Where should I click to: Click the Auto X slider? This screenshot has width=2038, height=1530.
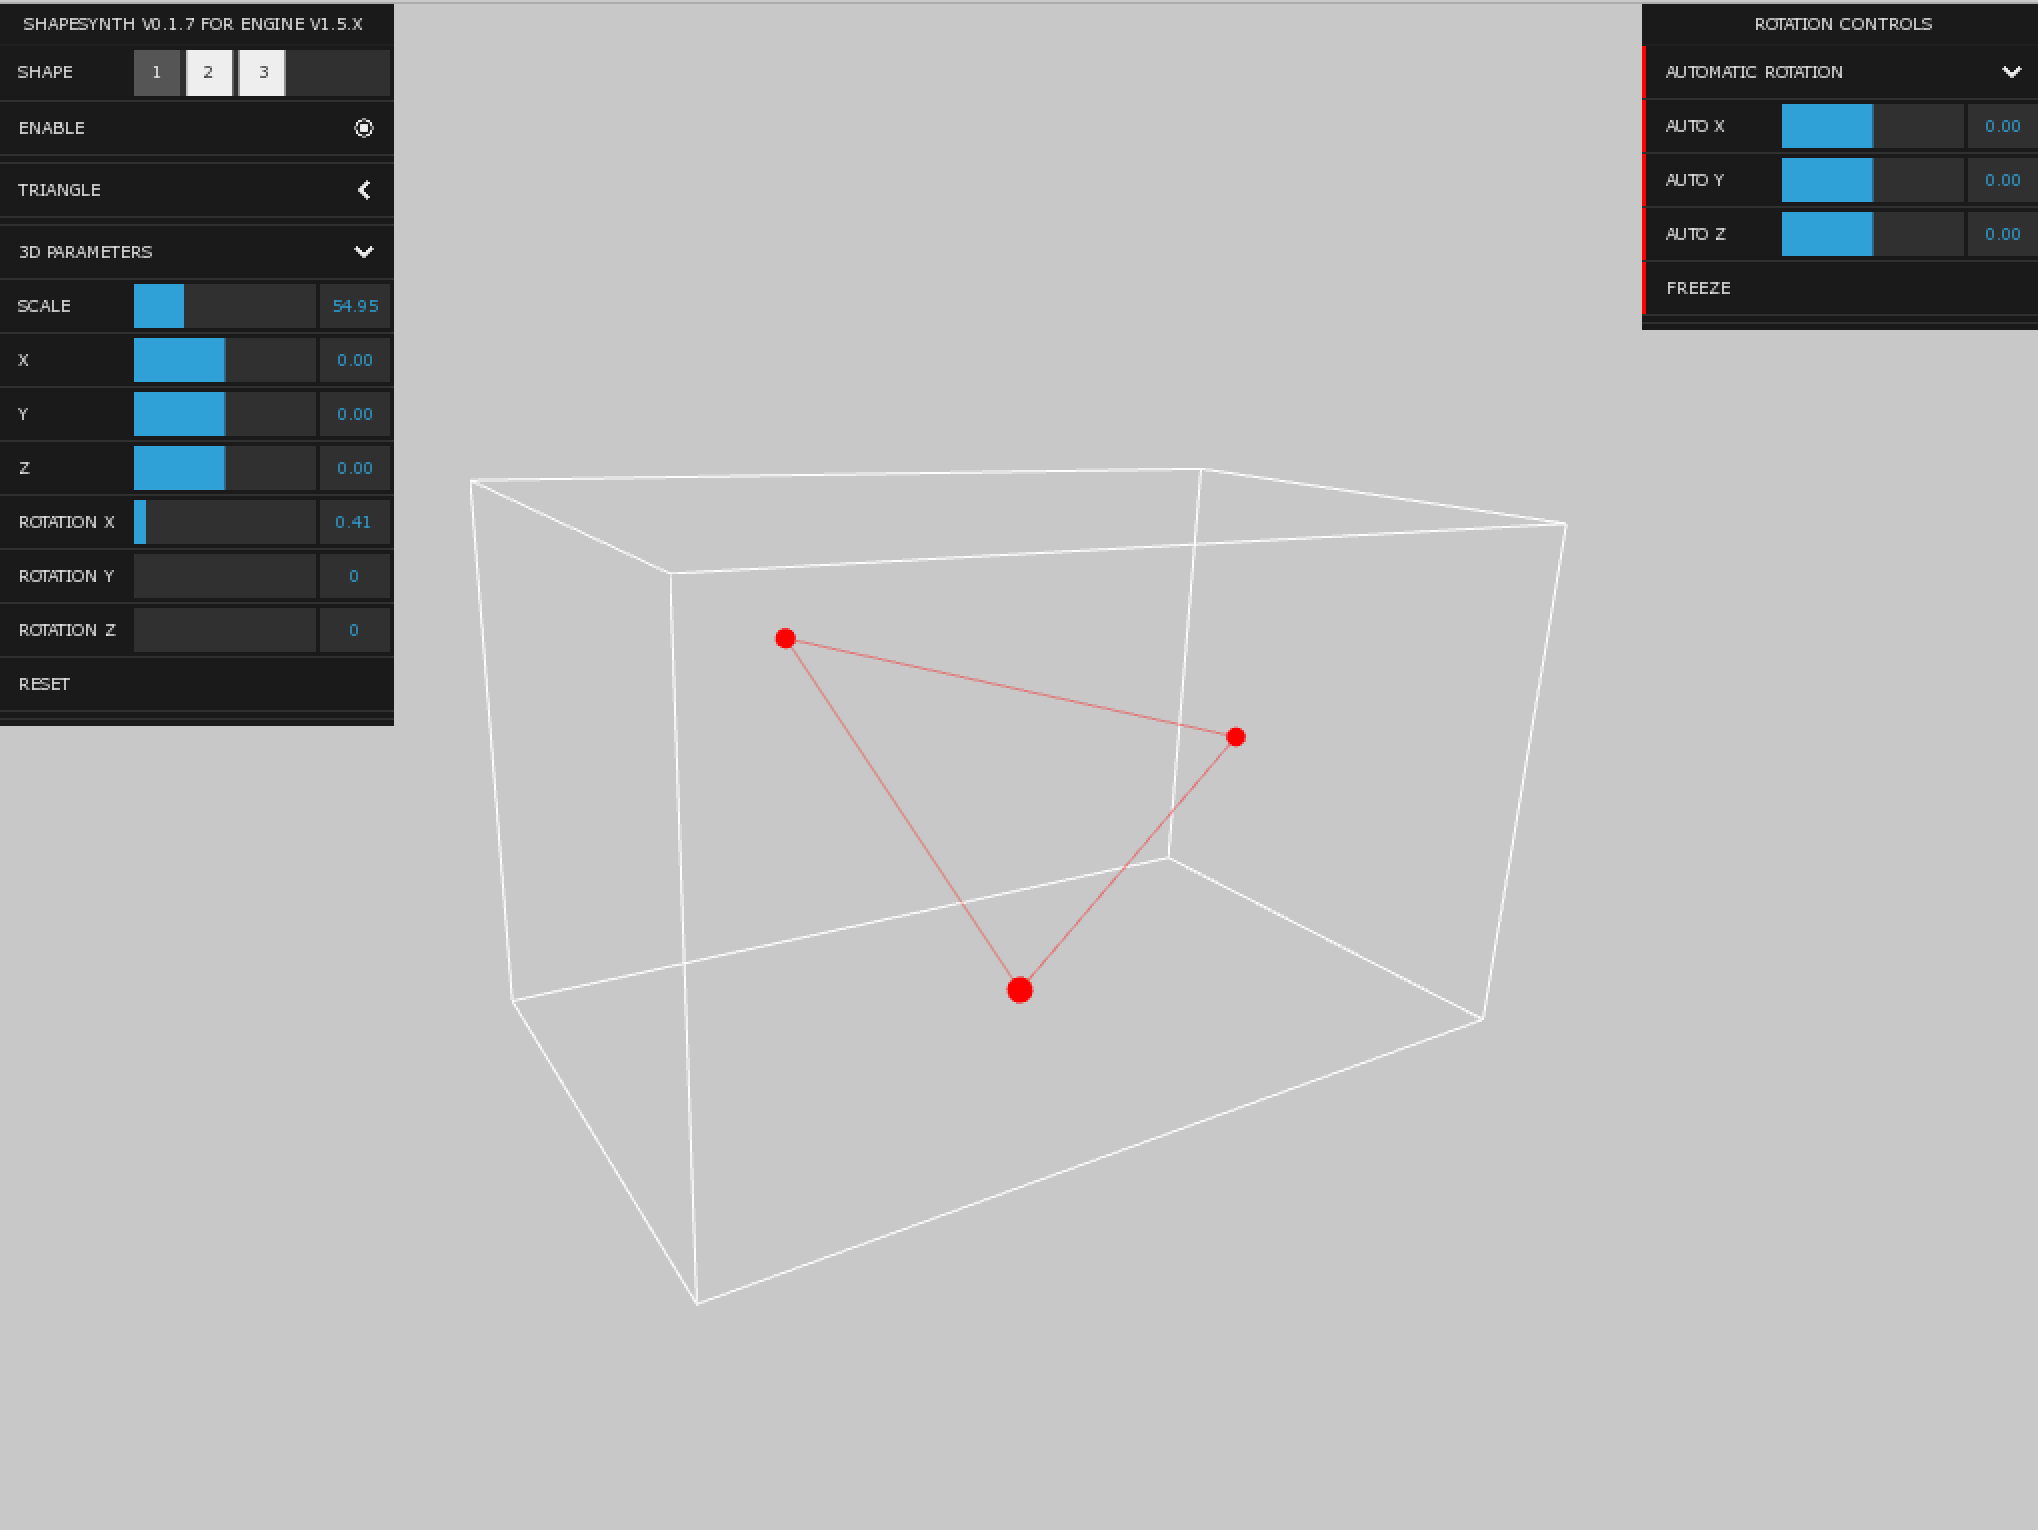(1872, 126)
